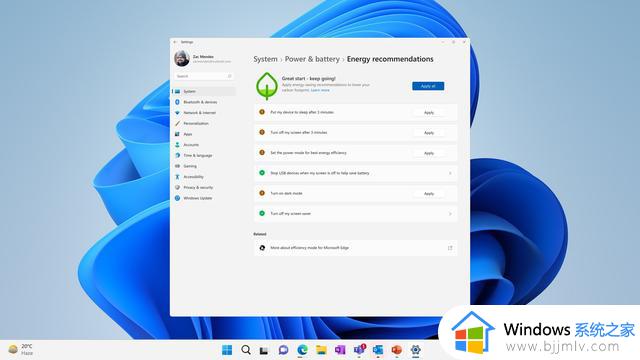The height and width of the screenshot is (360, 640).
Task: Open the System category in sidebar
Action: (x=204, y=91)
